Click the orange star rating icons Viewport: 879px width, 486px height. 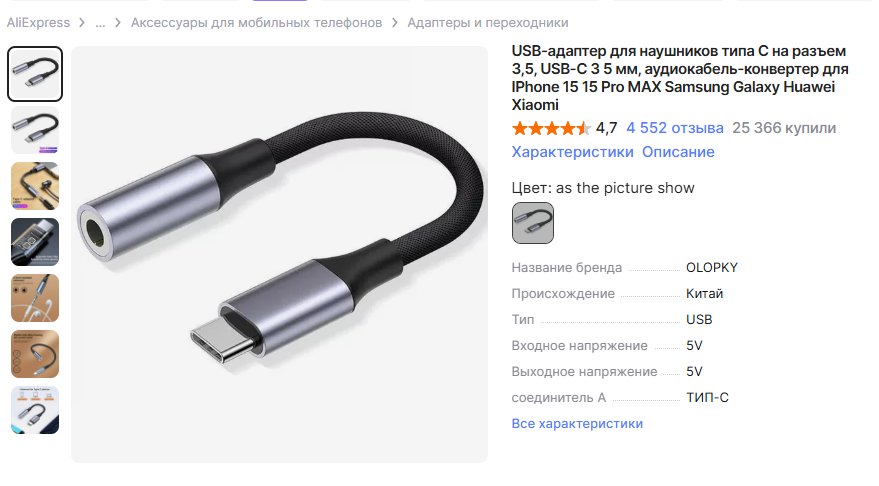click(x=551, y=128)
